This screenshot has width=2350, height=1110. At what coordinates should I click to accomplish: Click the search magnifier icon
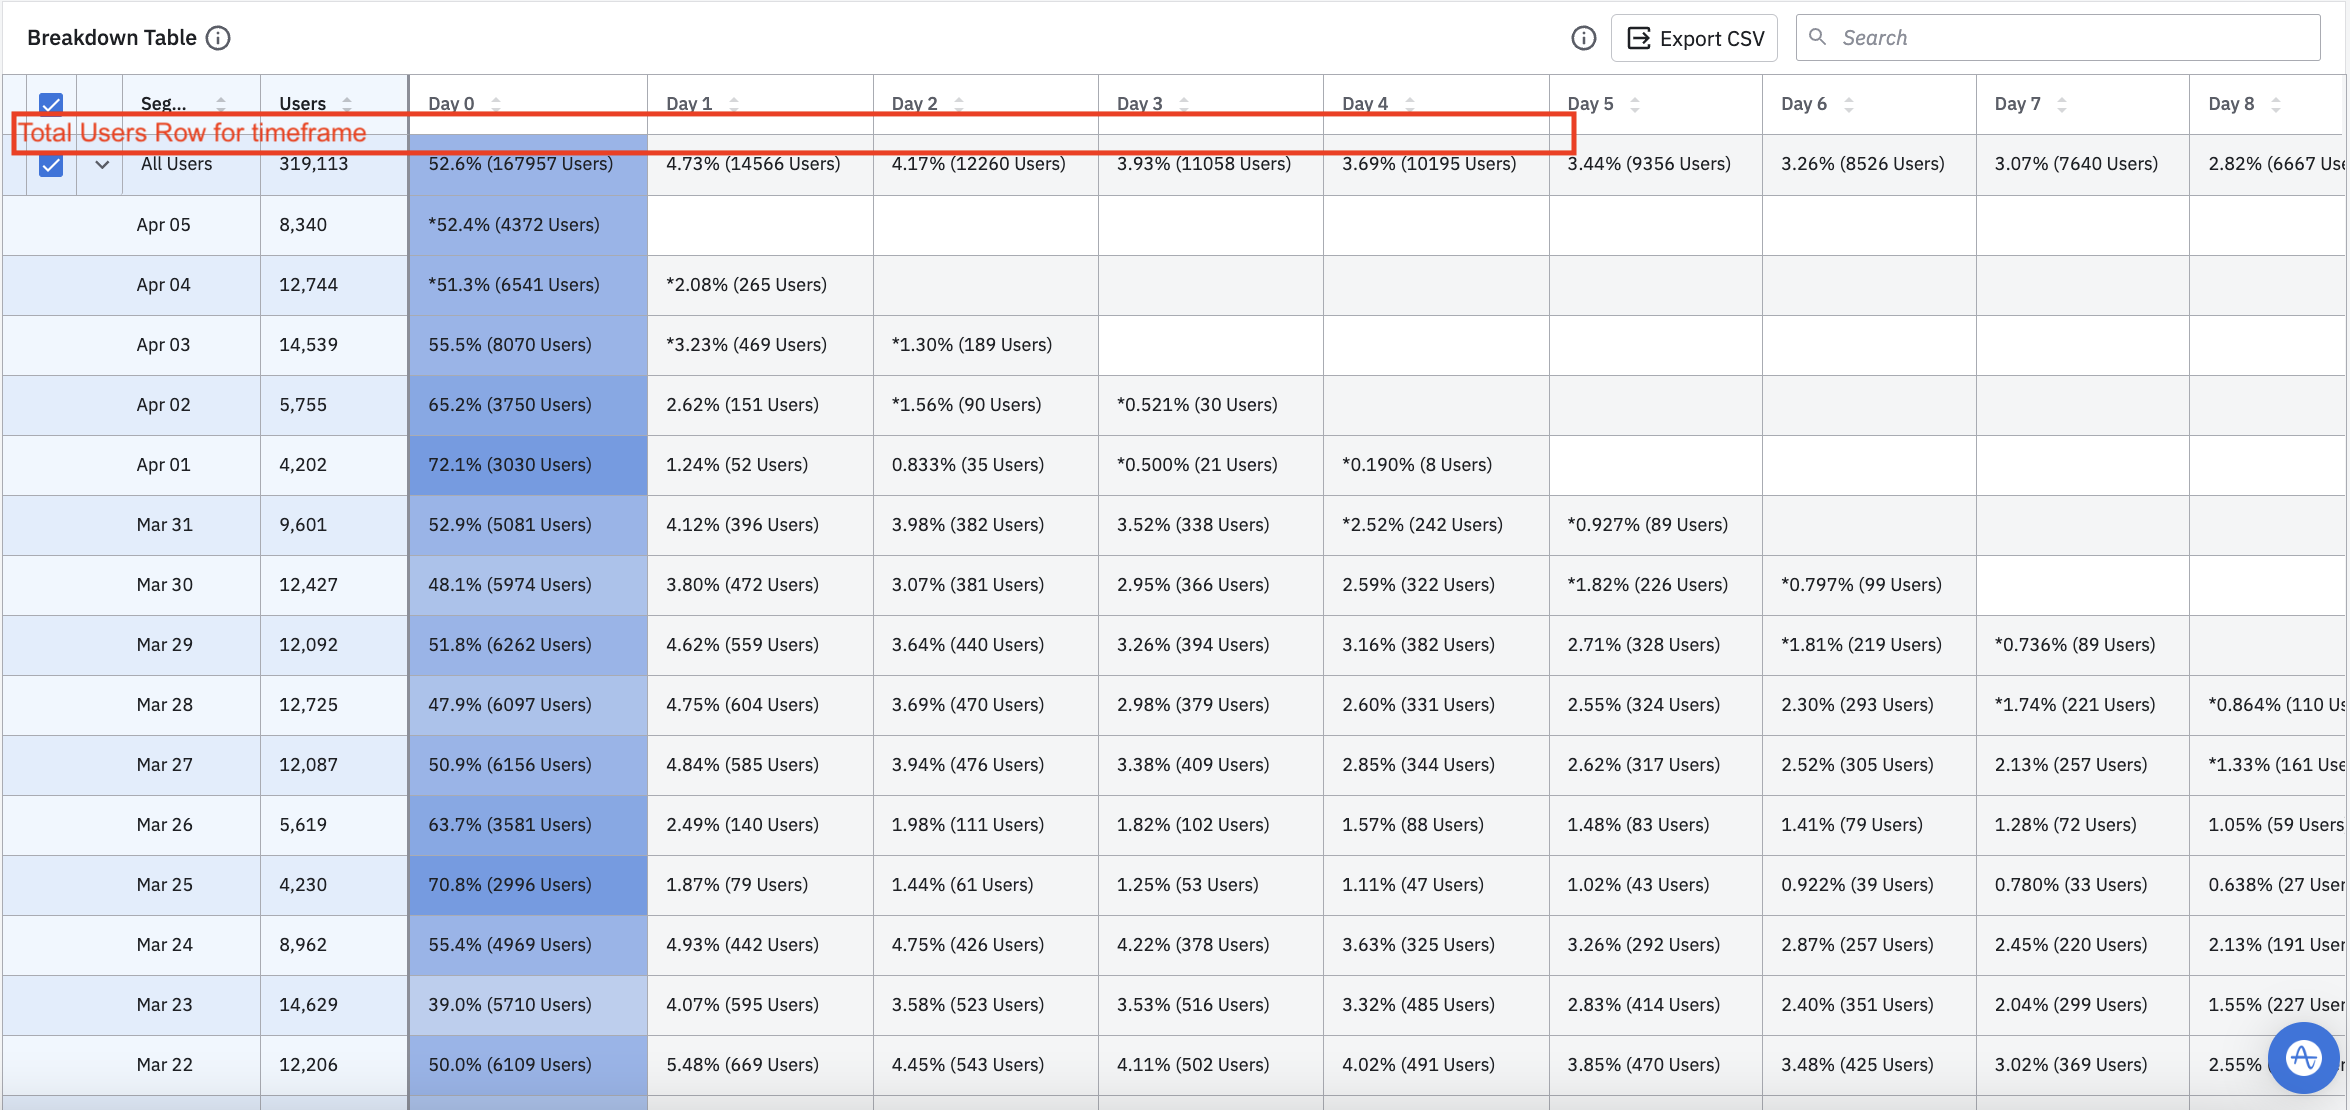coord(1818,37)
